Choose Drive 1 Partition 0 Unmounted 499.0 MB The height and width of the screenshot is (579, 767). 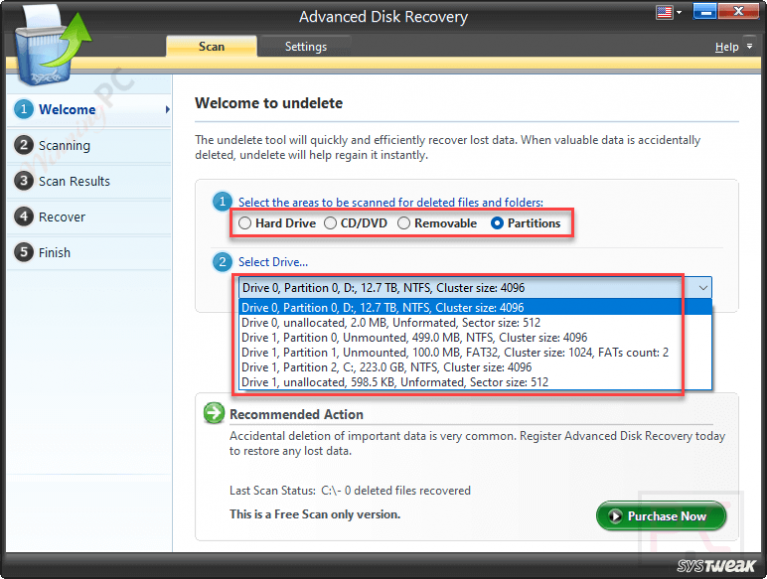coord(474,337)
